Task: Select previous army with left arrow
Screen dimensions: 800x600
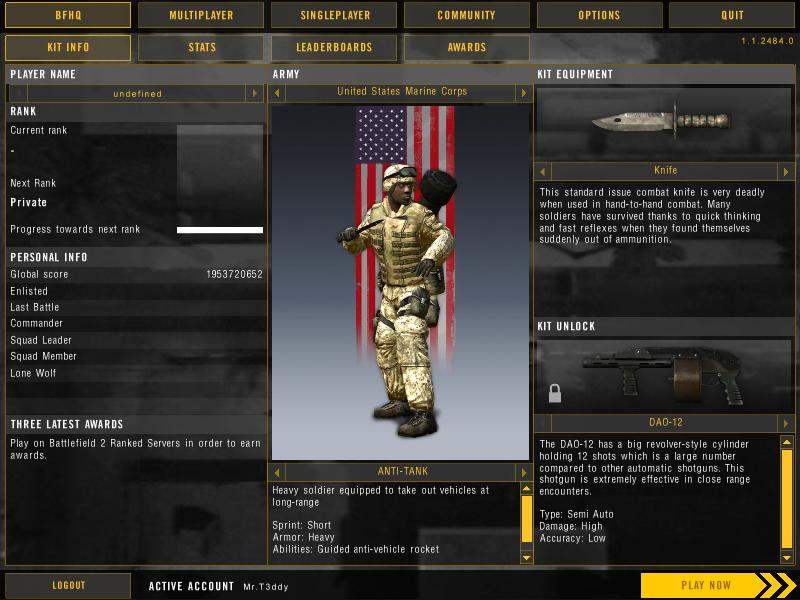Action: [277, 93]
